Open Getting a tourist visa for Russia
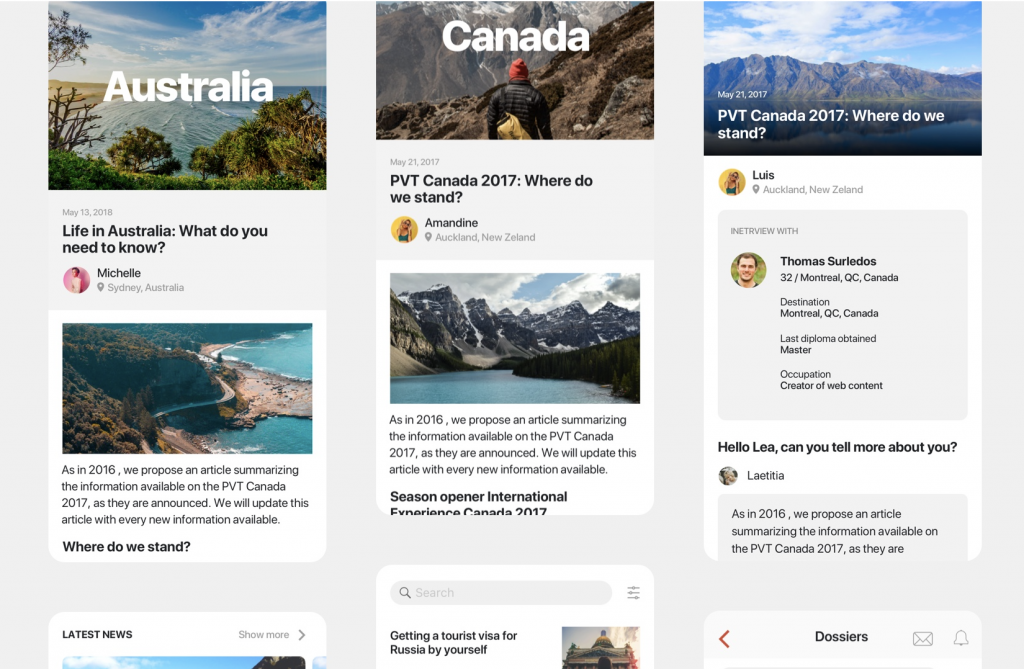 [x=453, y=642]
